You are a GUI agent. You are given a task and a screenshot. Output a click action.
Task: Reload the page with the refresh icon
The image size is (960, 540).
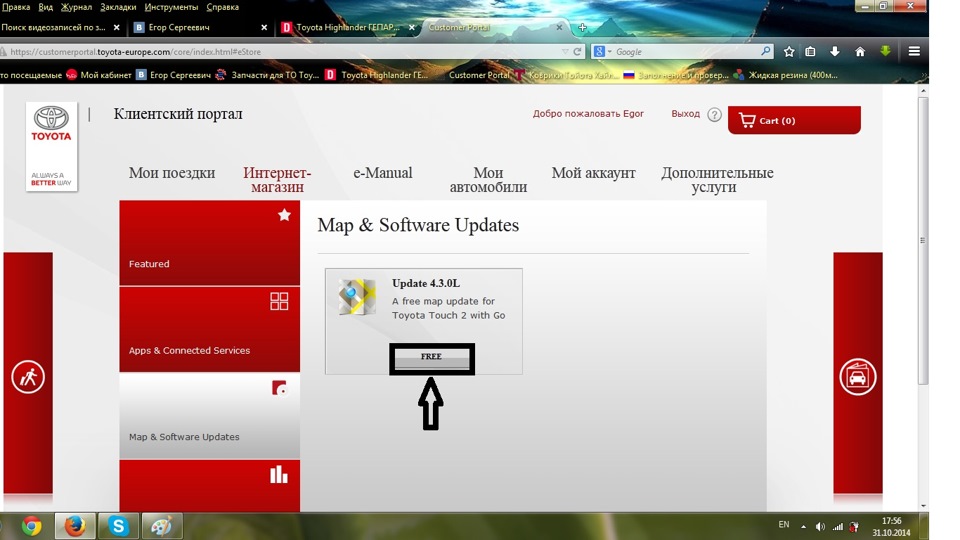pyautogui.click(x=577, y=52)
